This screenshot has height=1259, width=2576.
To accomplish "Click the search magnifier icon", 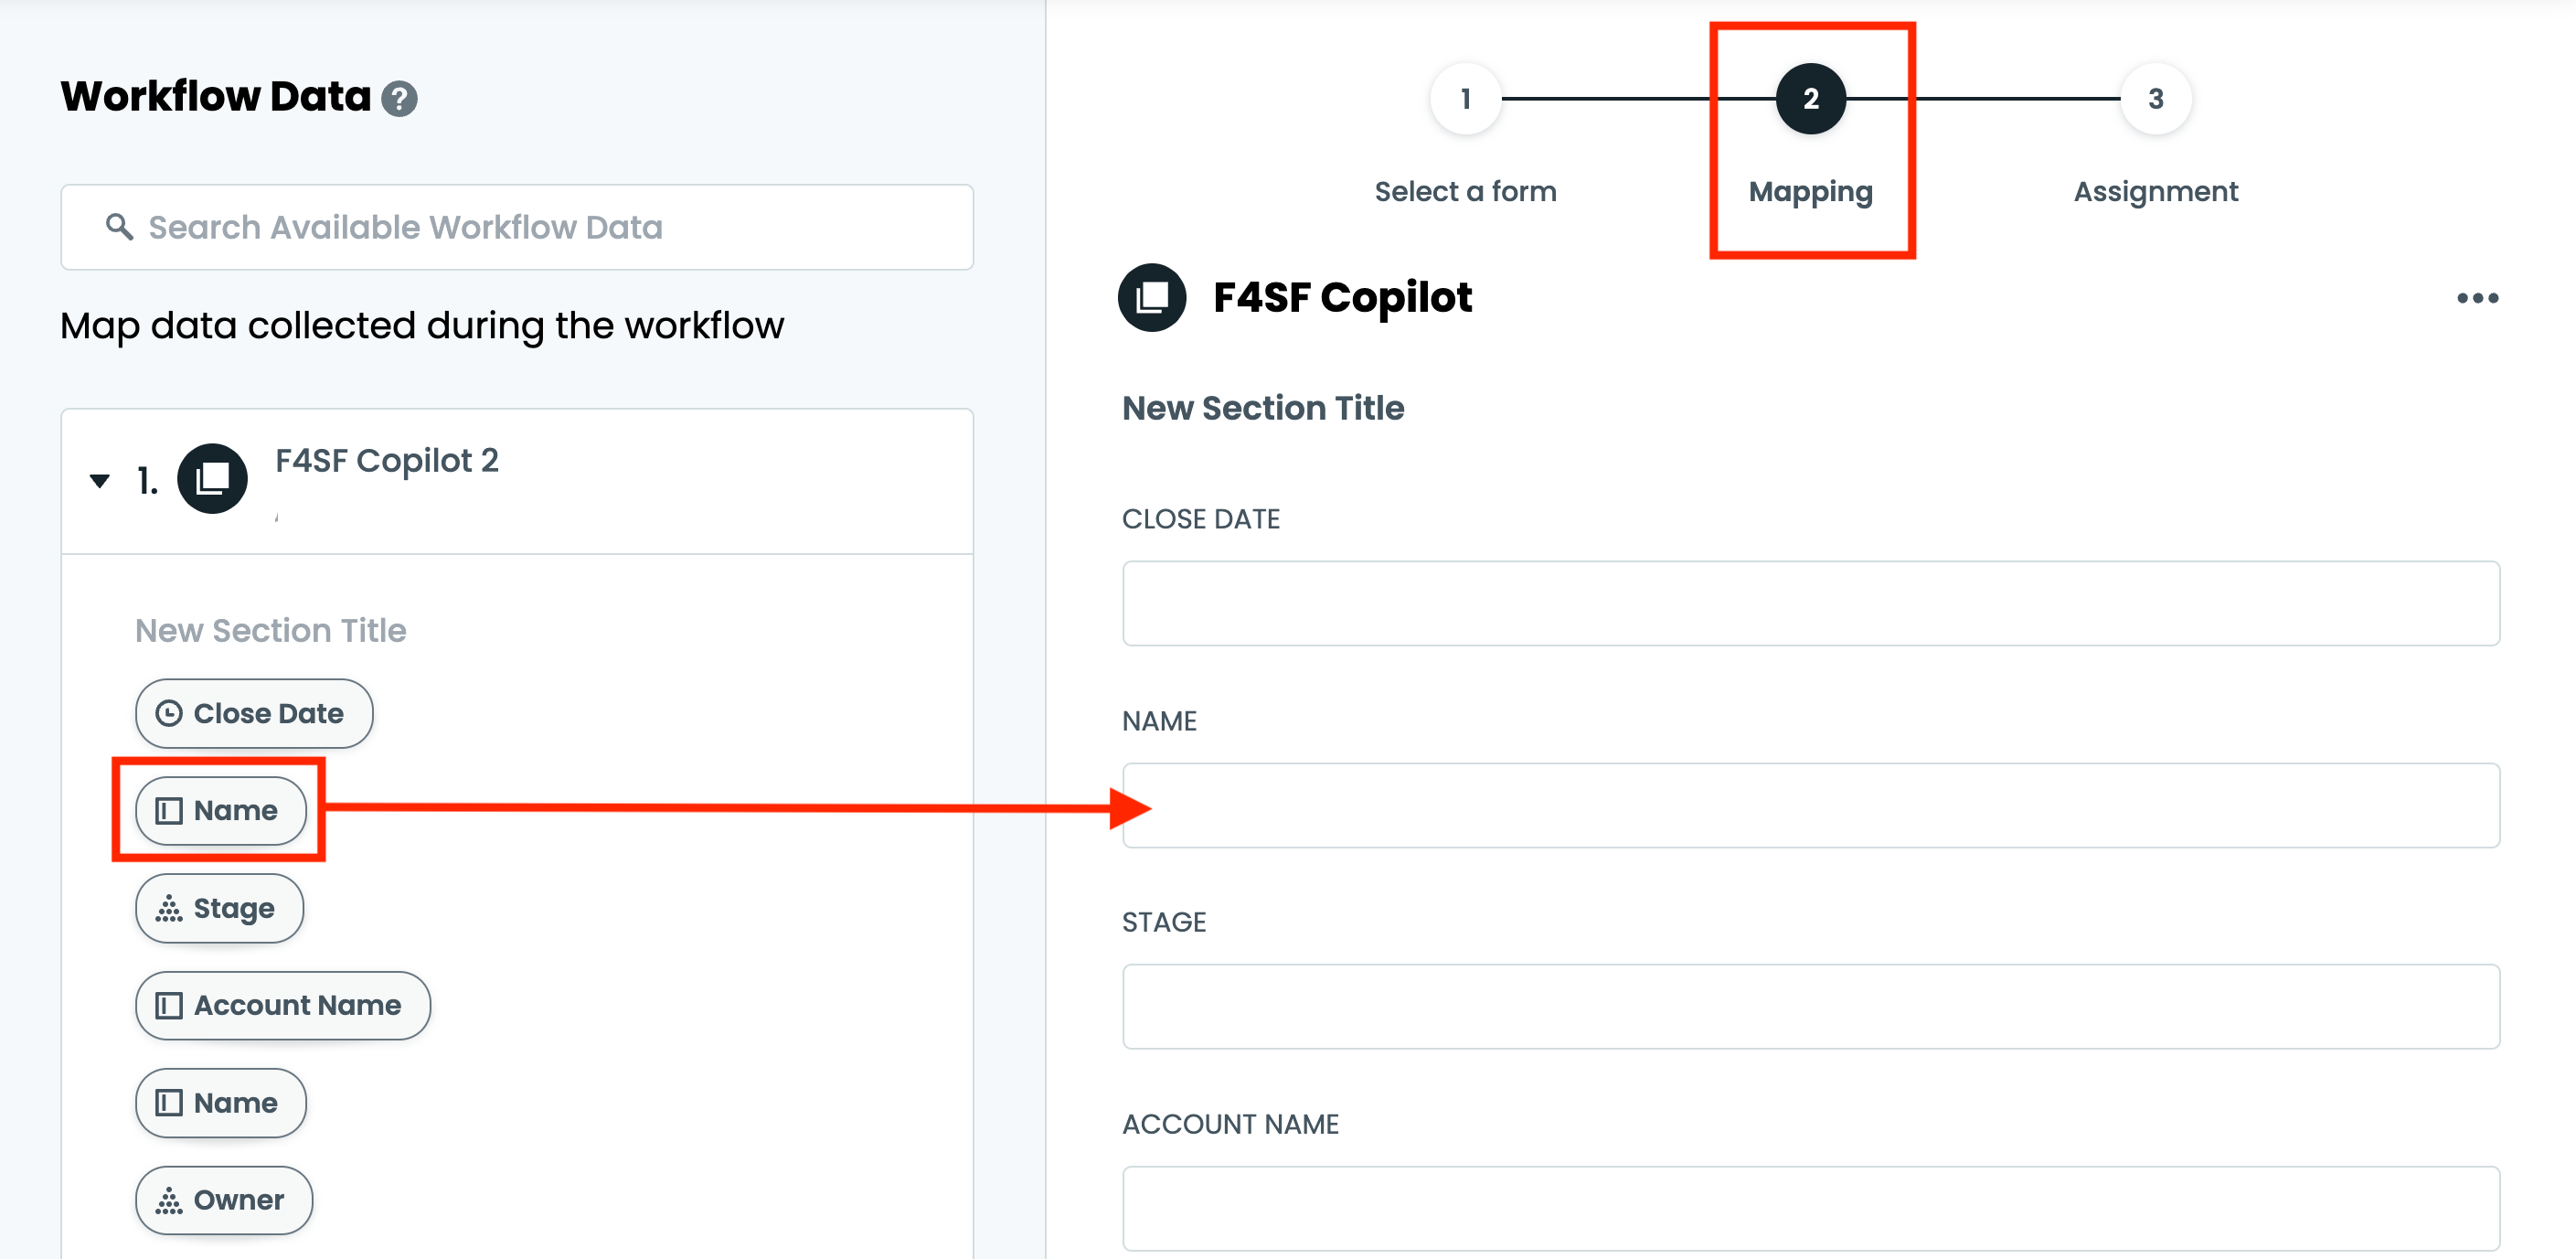I will tap(119, 227).
